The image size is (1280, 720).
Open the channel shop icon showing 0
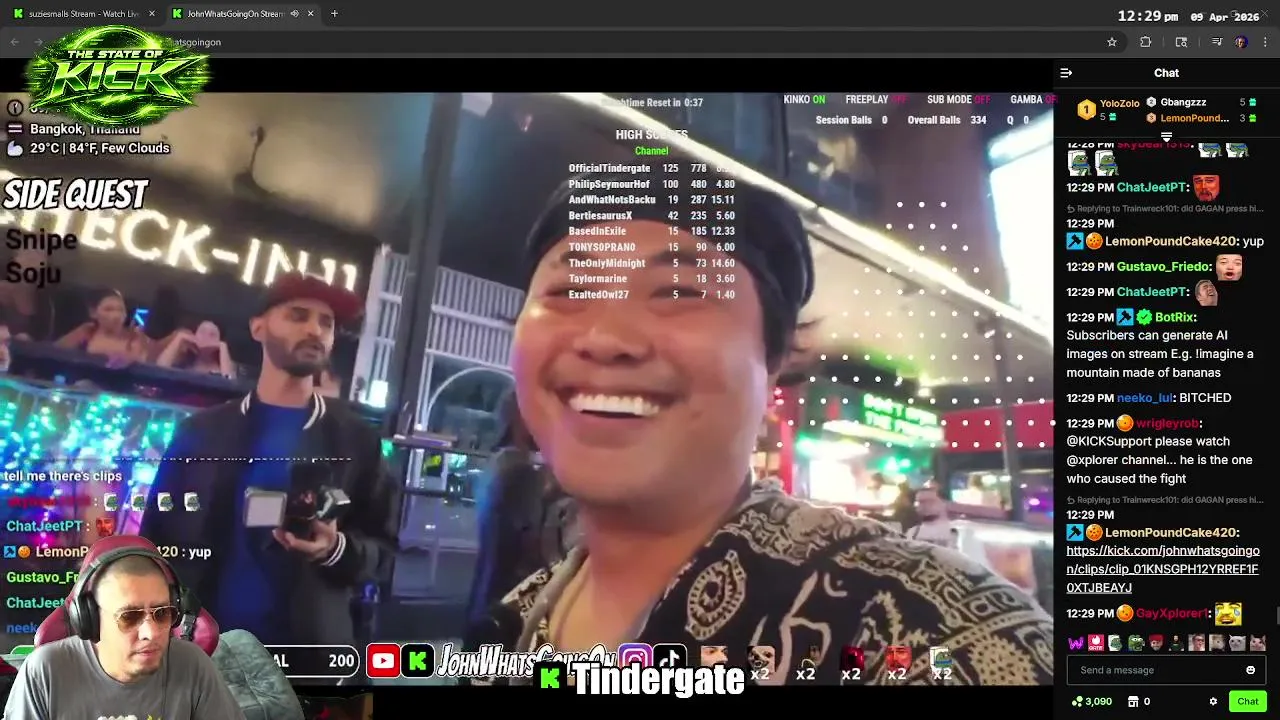point(1139,702)
